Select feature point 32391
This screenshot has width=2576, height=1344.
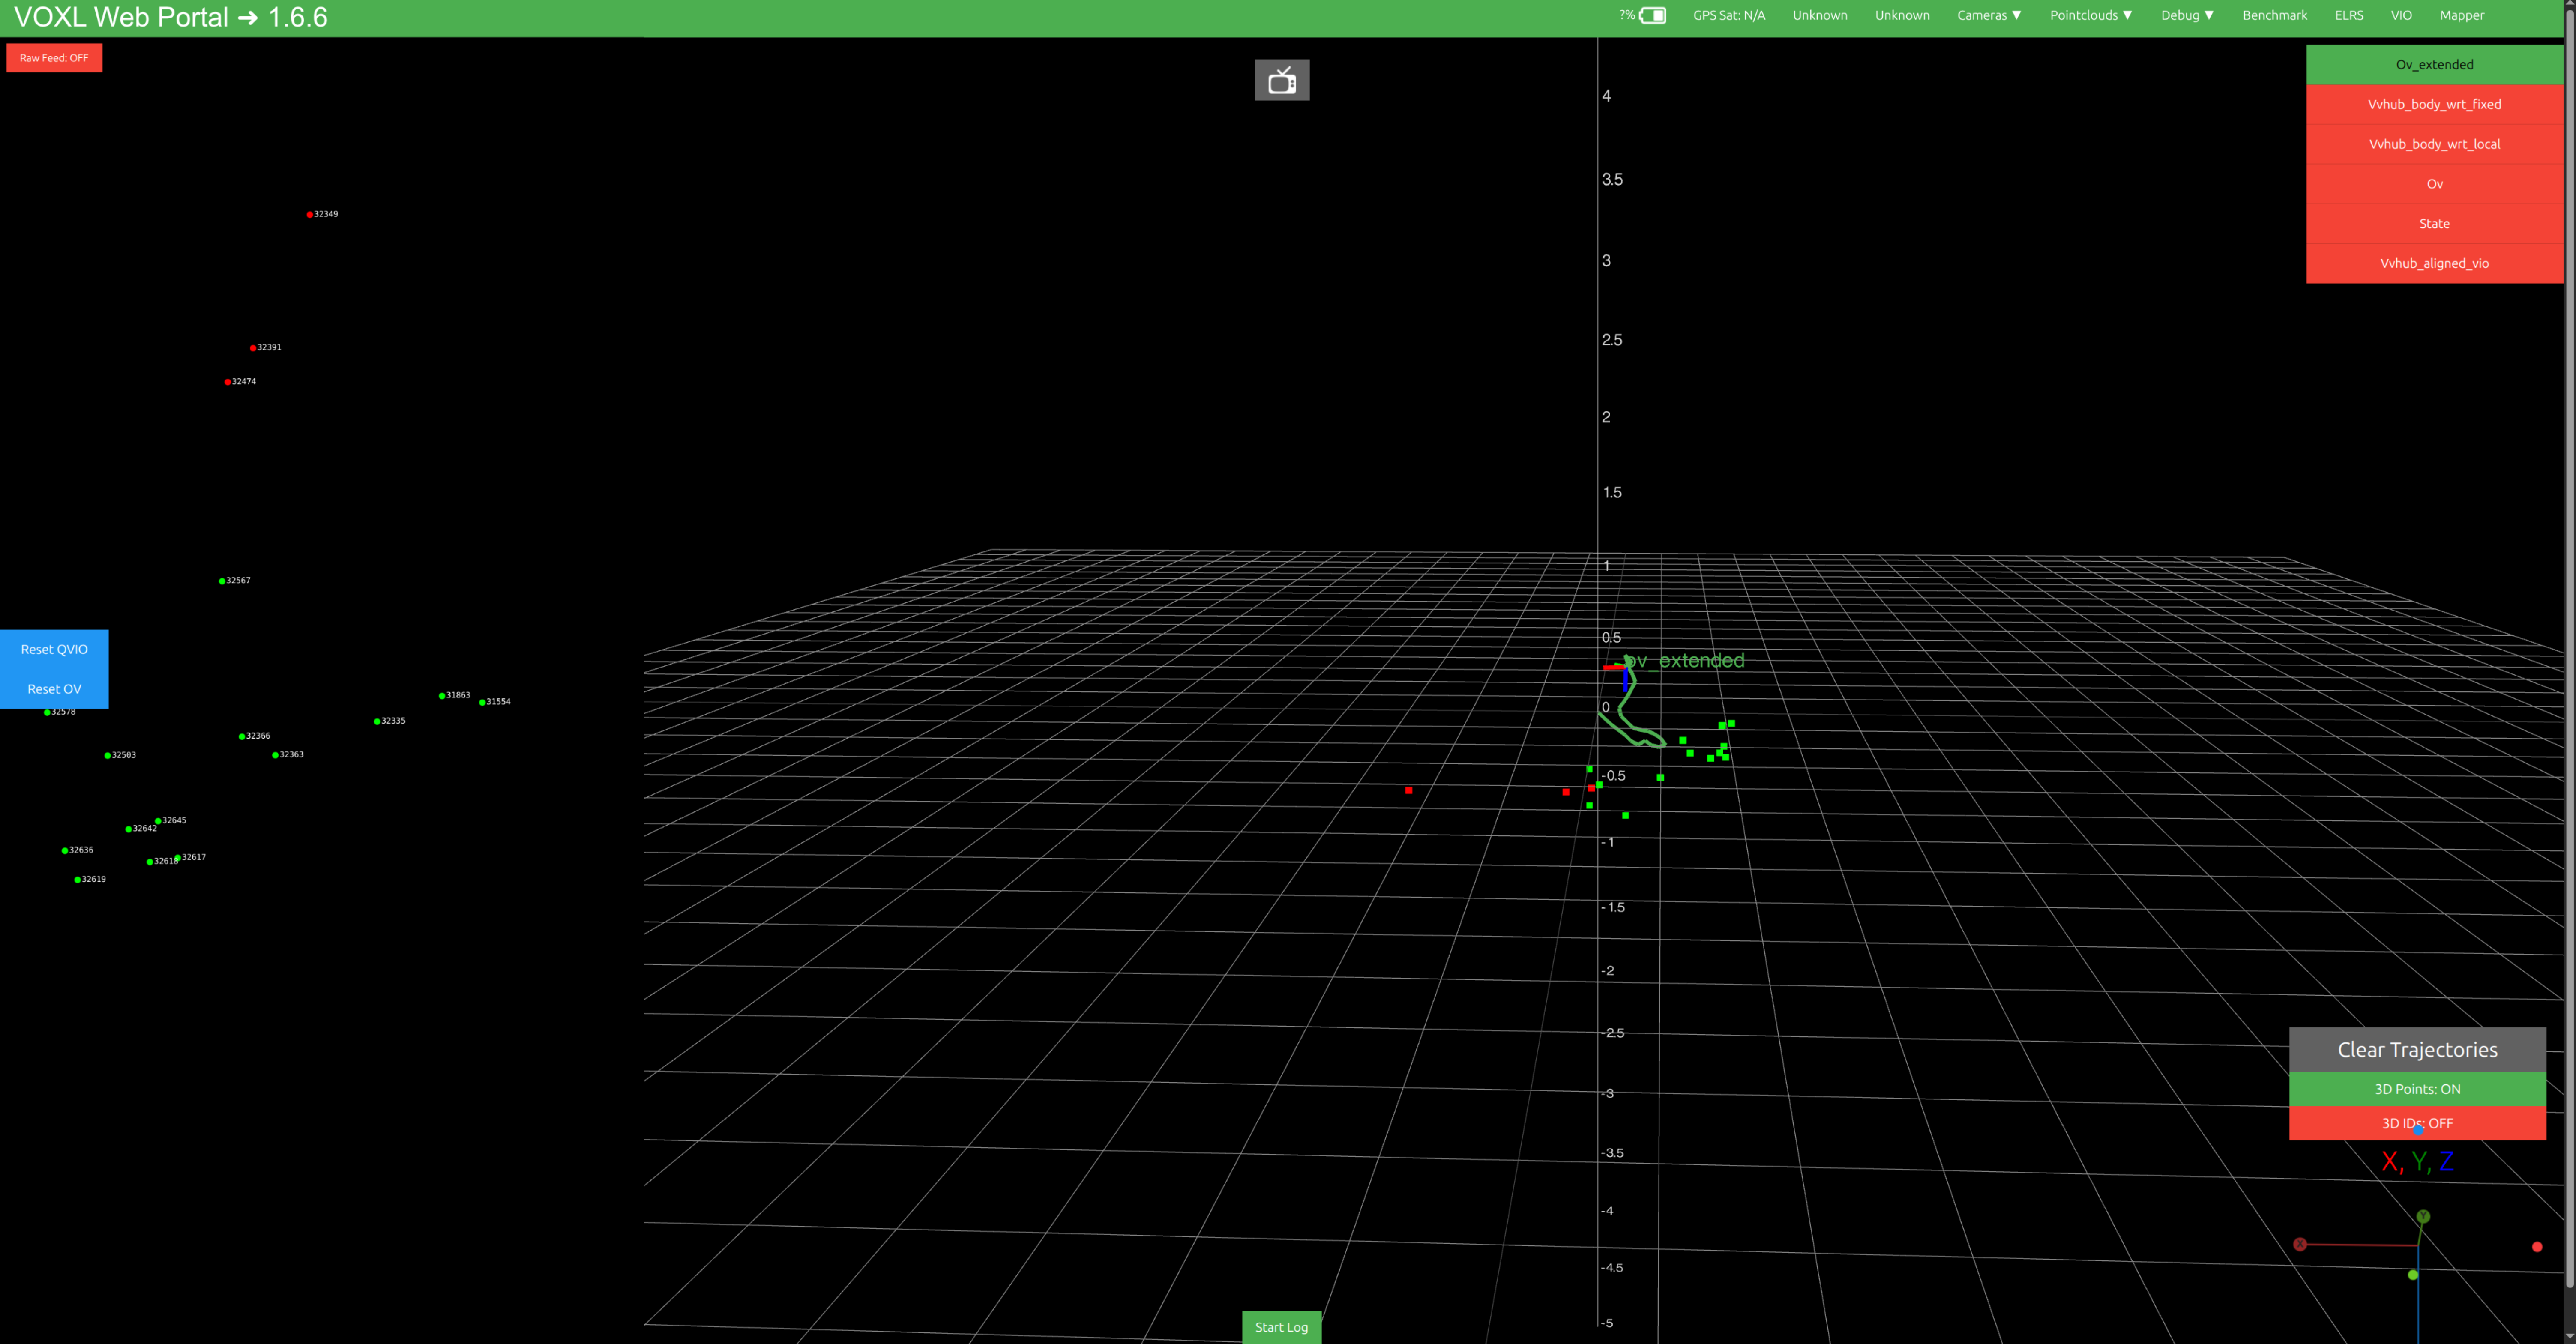(x=253, y=348)
